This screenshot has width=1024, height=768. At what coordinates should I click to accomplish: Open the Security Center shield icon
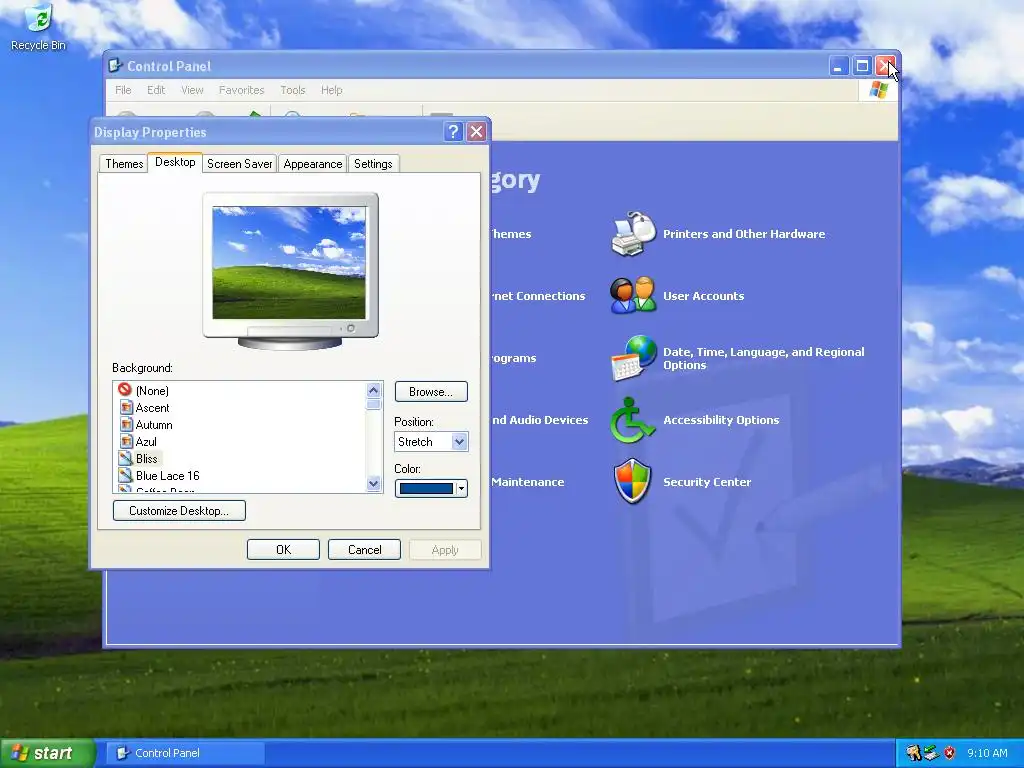(632, 481)
